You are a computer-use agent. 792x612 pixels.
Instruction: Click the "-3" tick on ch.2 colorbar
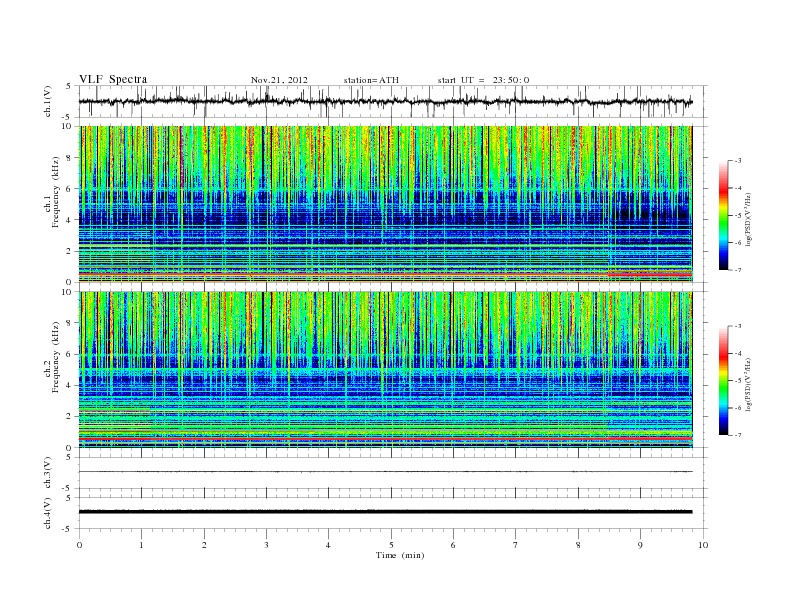737,326
